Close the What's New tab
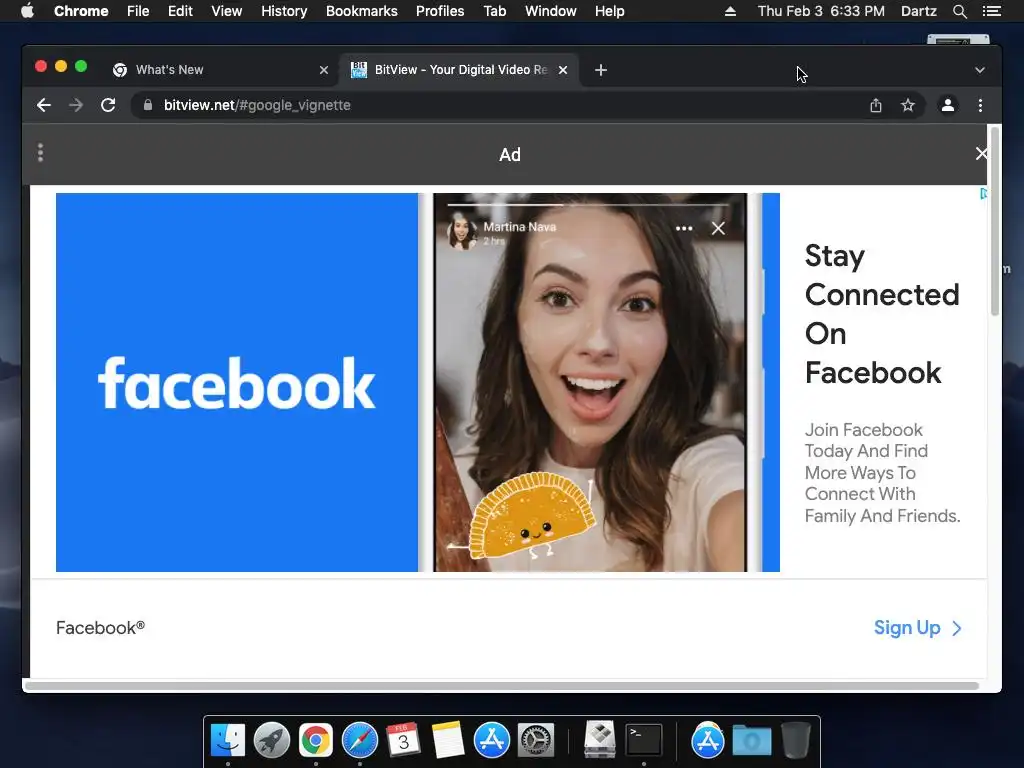Screen dimensions: 1024x768 324,70
